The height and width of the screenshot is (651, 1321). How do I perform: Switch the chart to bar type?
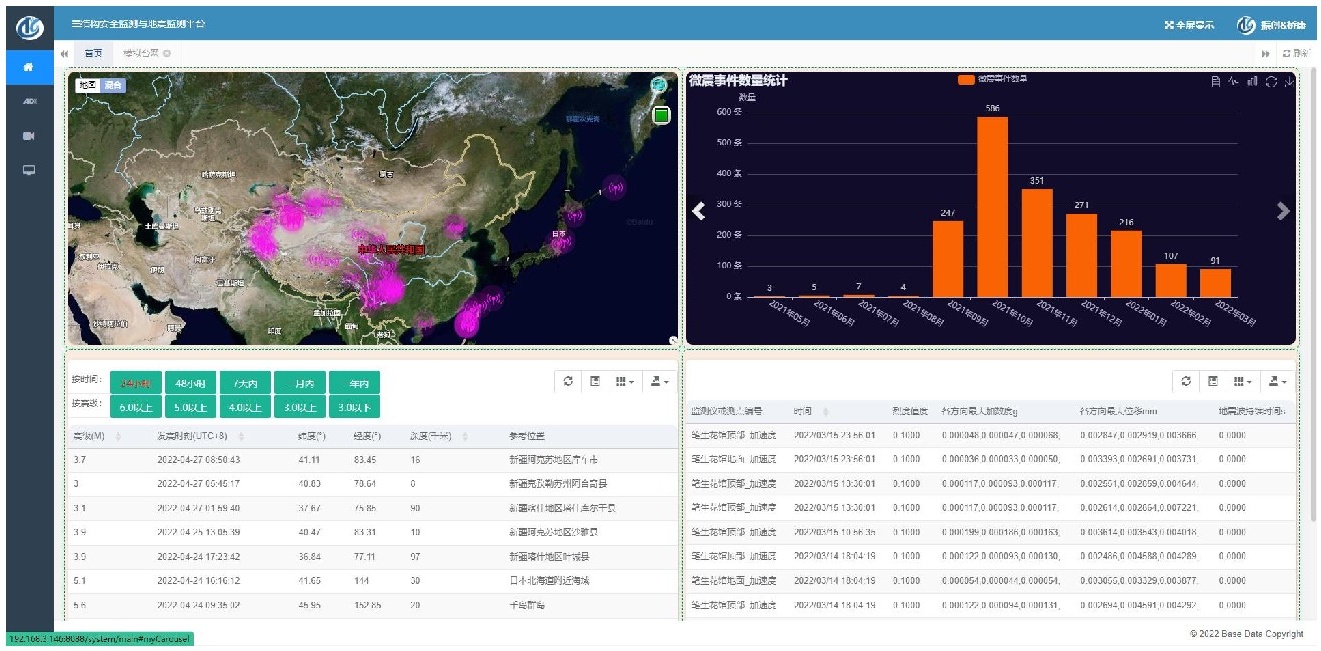point(1252,82)
